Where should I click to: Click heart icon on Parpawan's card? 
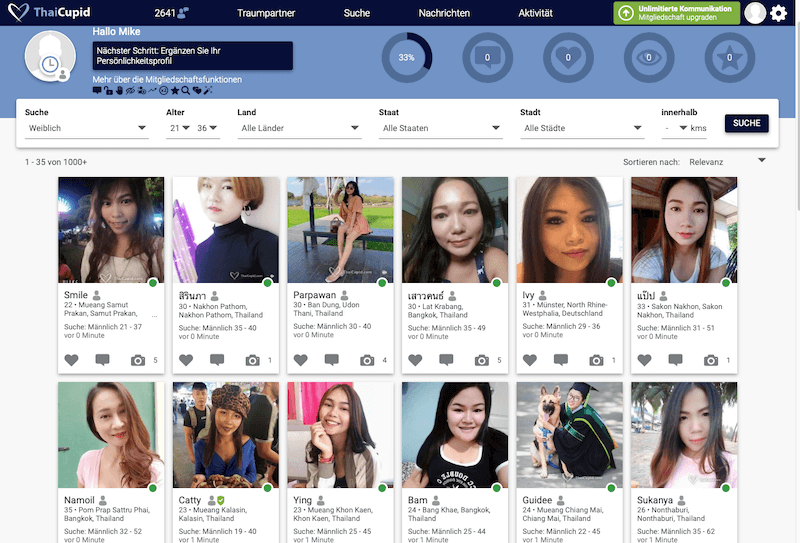pos(301,360)
